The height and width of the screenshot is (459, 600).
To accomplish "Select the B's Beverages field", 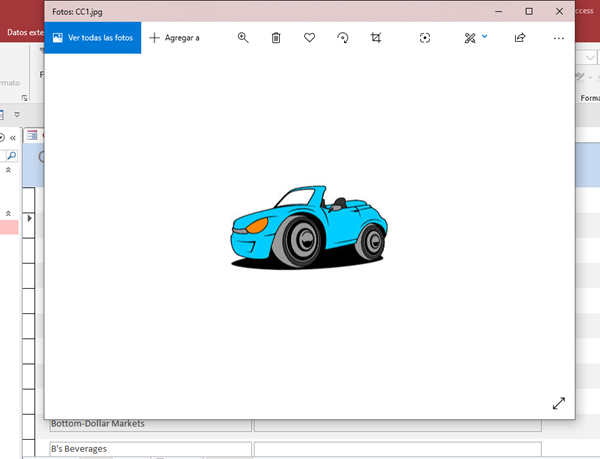I will tap(150, 449).
